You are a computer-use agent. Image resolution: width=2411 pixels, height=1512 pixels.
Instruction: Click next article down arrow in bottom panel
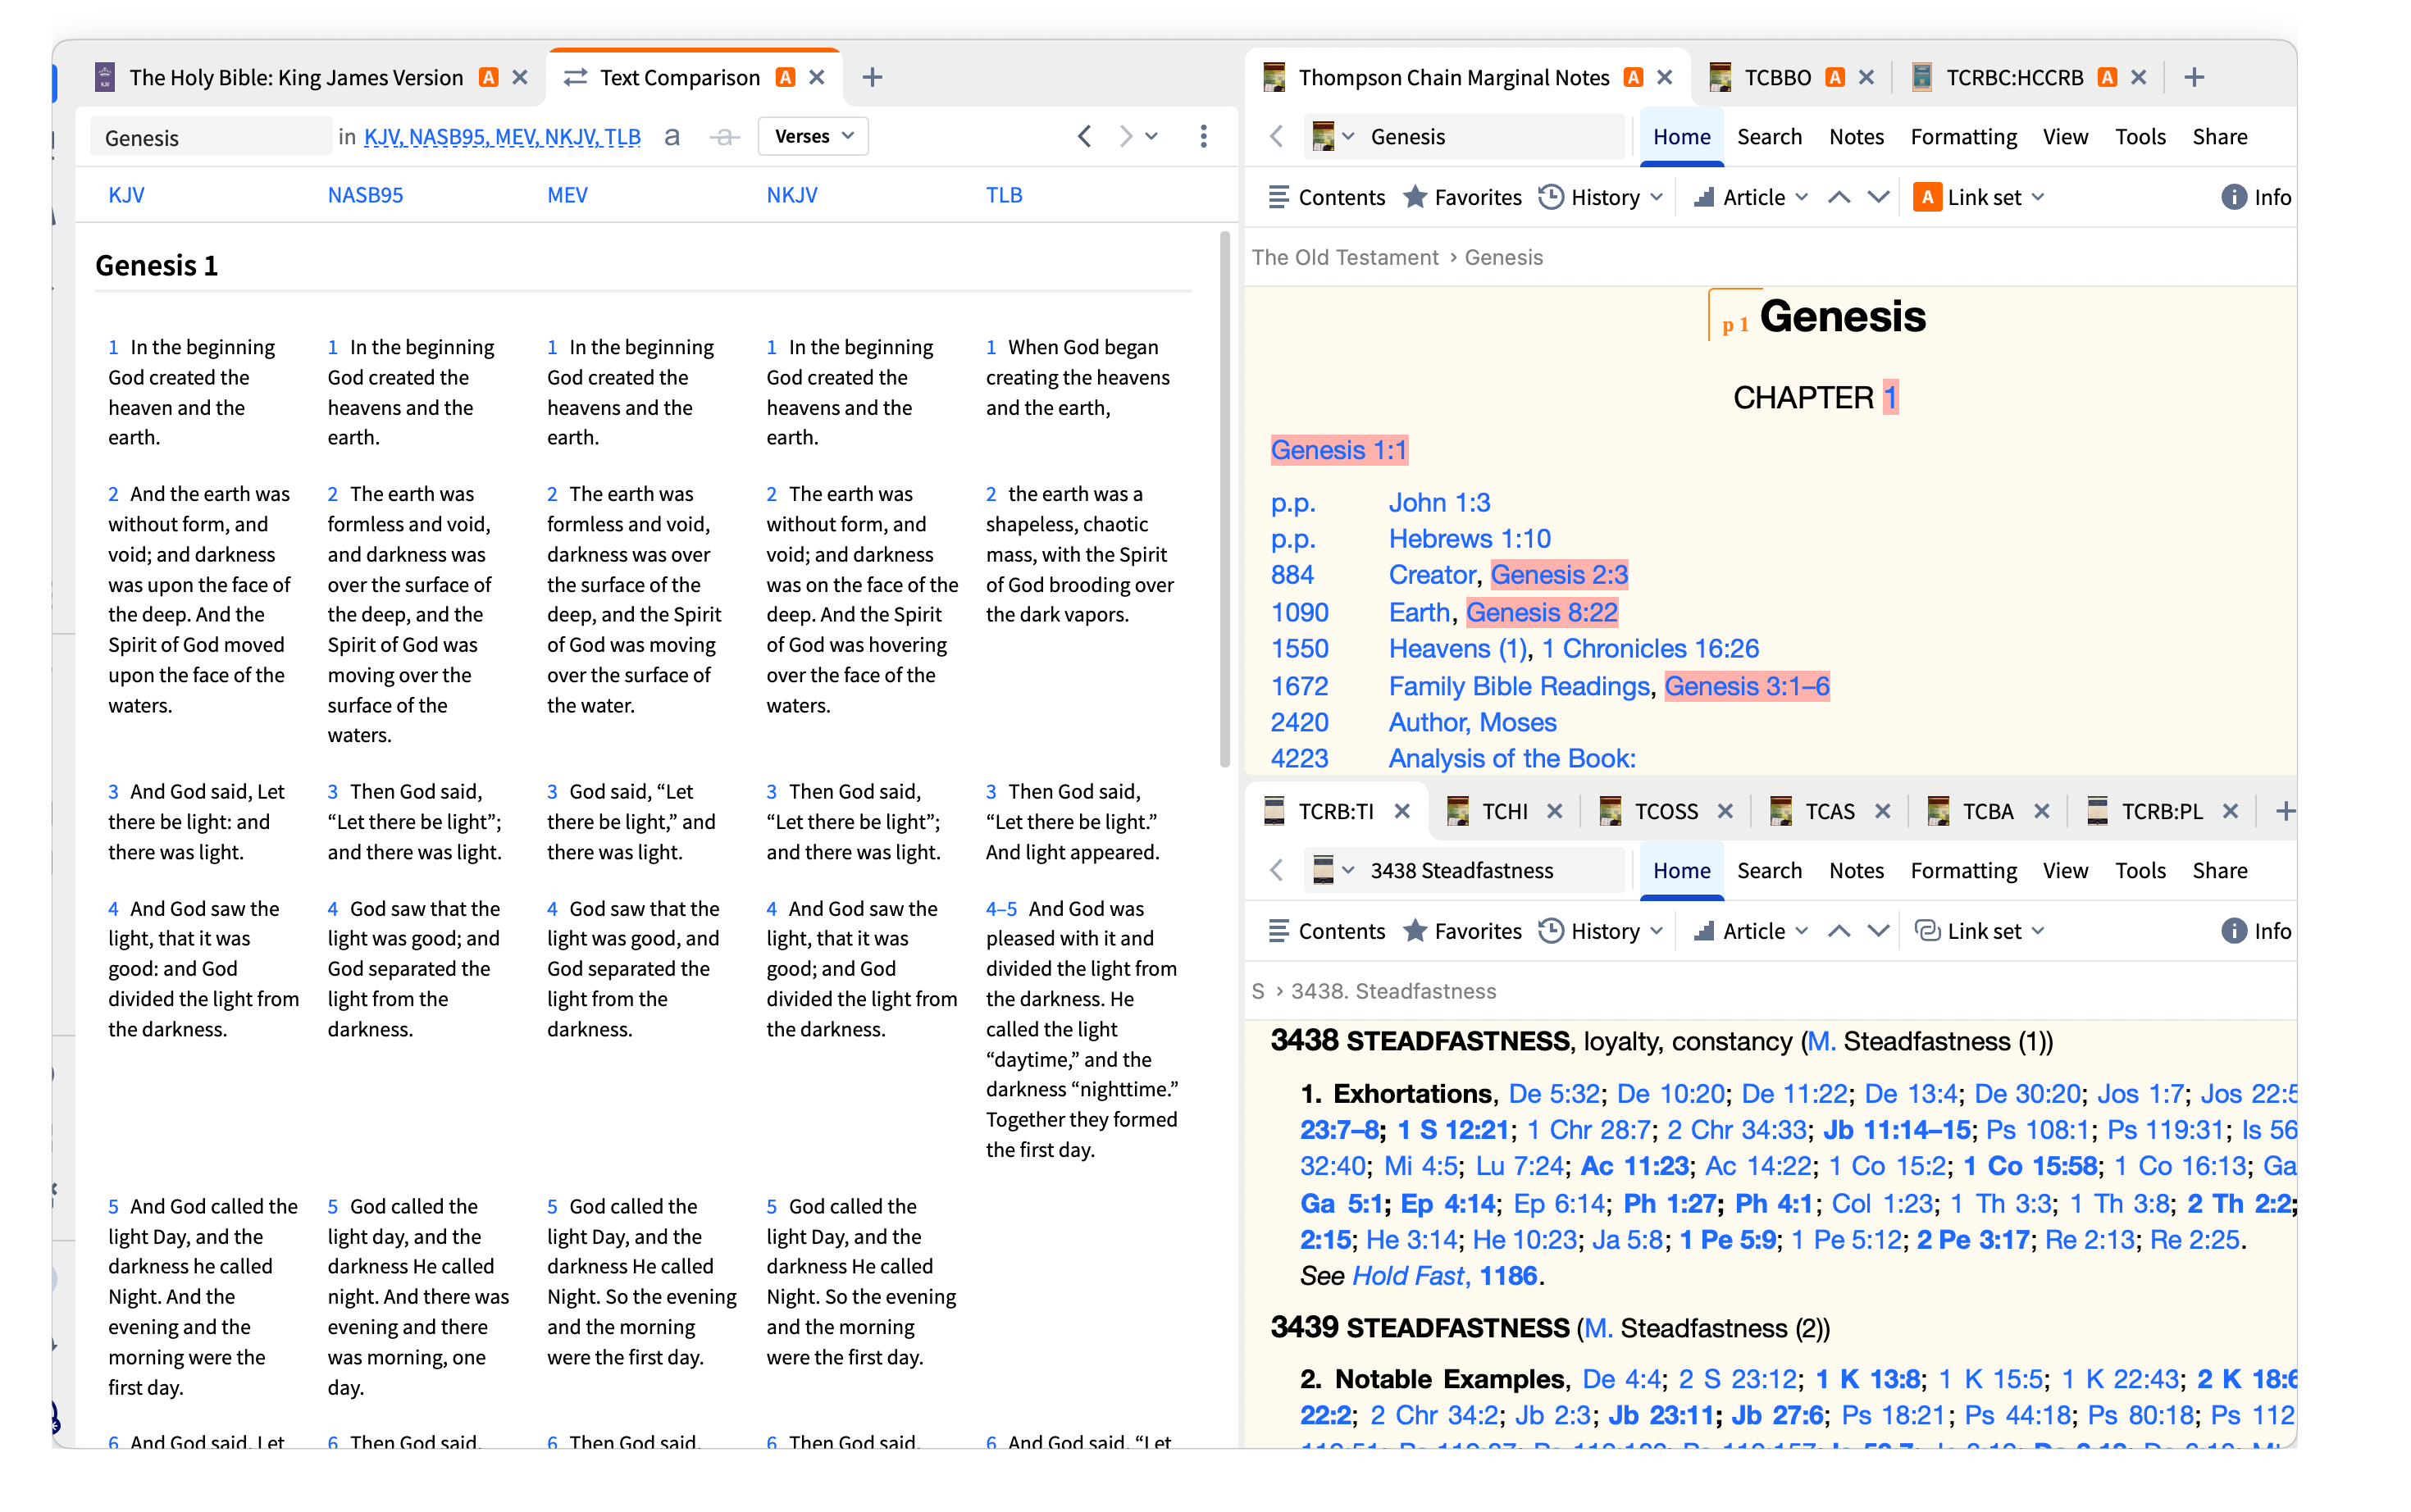click(1878, 931)
